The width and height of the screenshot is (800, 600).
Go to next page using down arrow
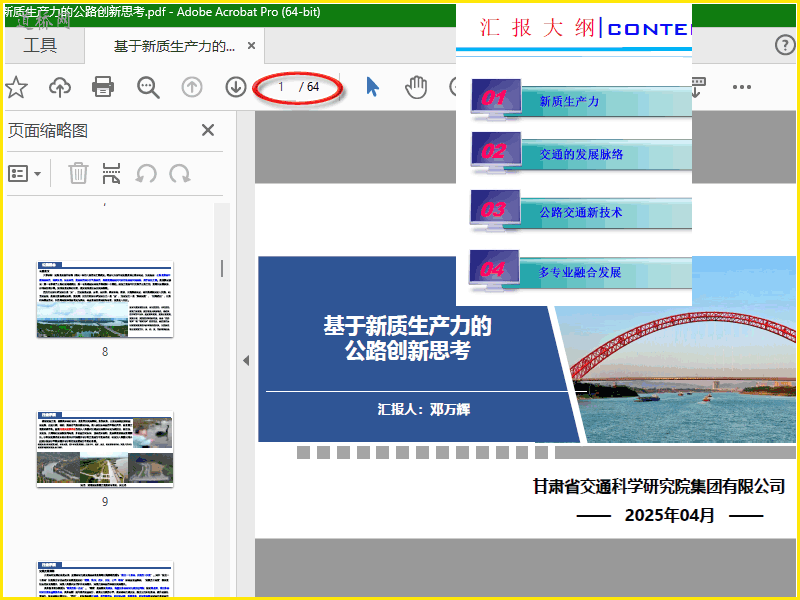click(x=236, y=87)
